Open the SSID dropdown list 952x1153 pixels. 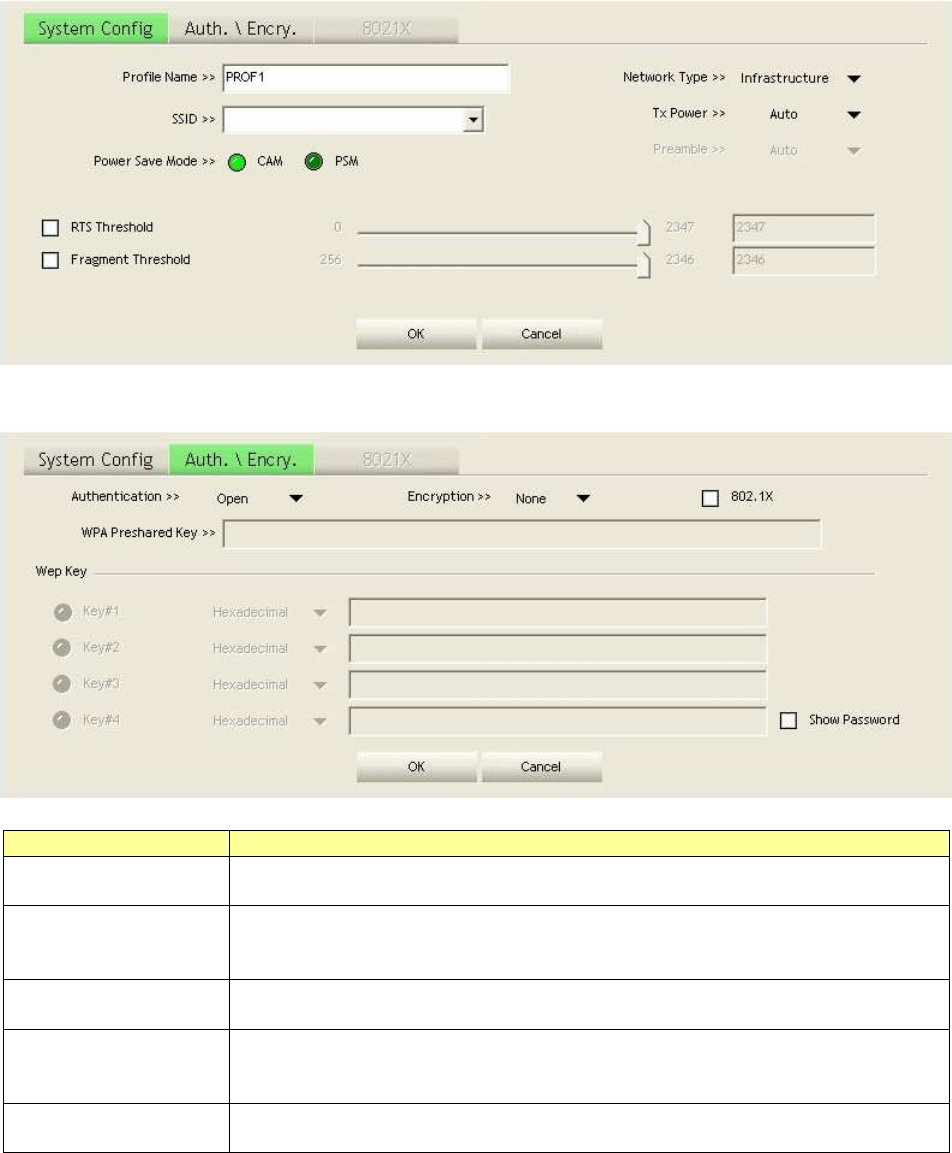473,120
